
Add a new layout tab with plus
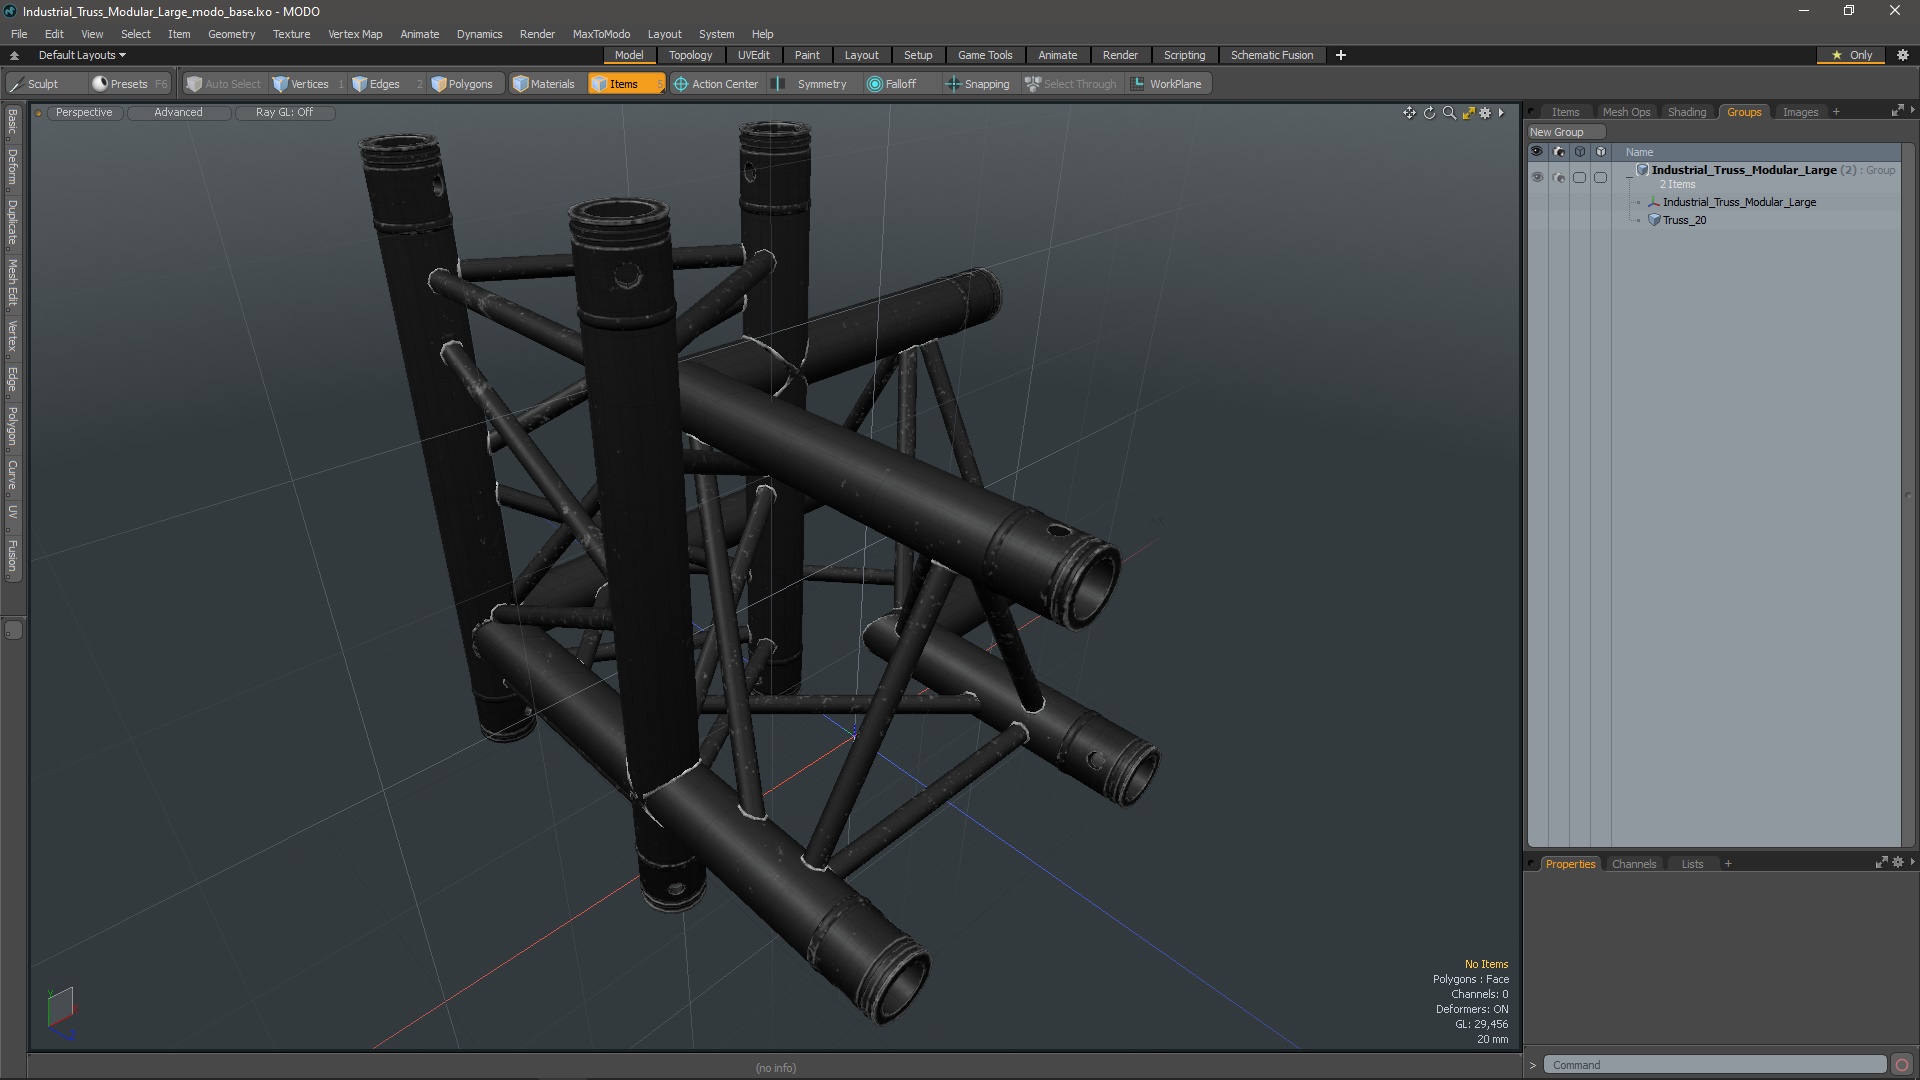(1341, 55)
